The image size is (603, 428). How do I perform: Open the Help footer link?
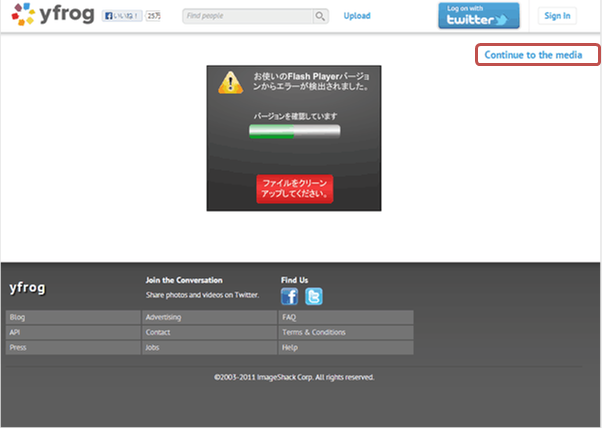[346, 348]
